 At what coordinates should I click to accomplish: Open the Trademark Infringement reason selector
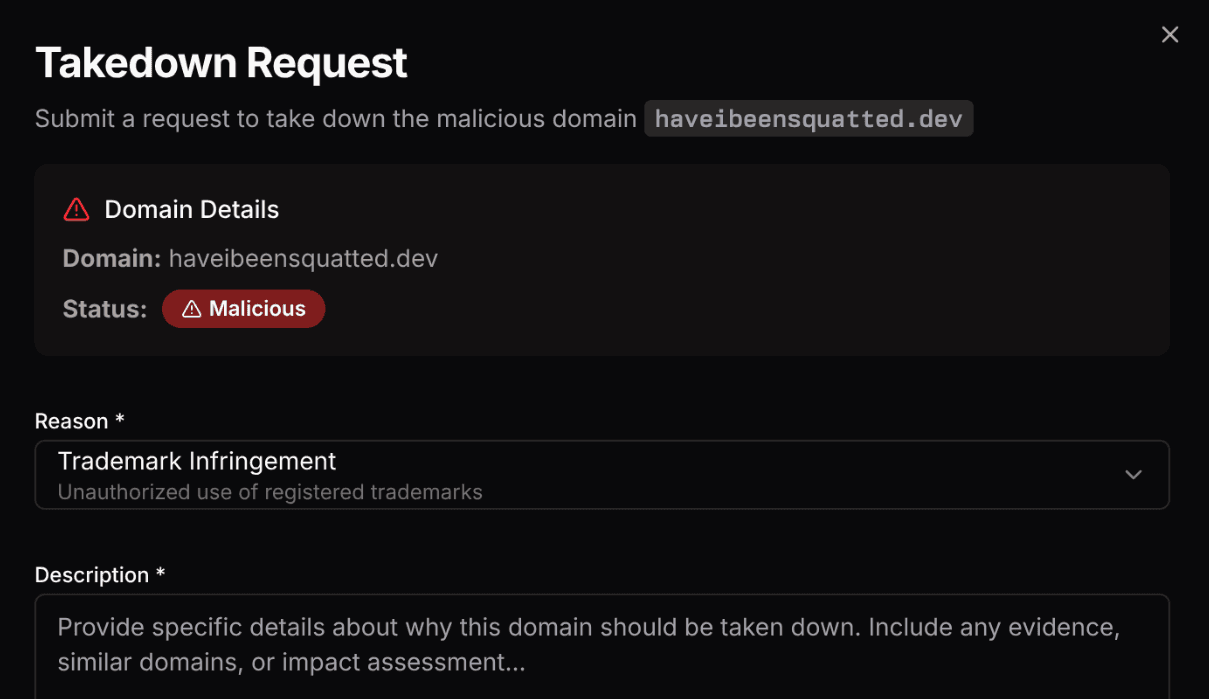(197, 461)
